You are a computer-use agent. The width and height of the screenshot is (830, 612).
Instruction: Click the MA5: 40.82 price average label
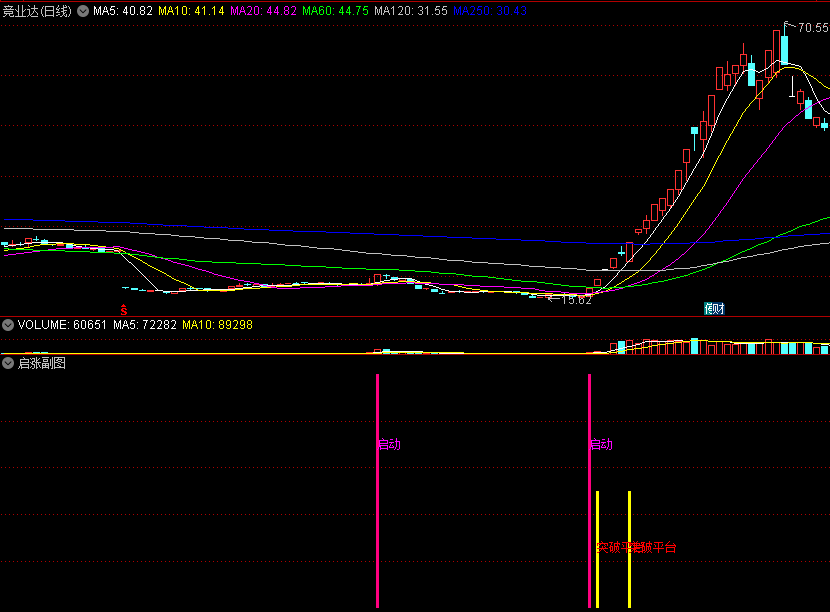pyautogui.click(x=123, y=11)
